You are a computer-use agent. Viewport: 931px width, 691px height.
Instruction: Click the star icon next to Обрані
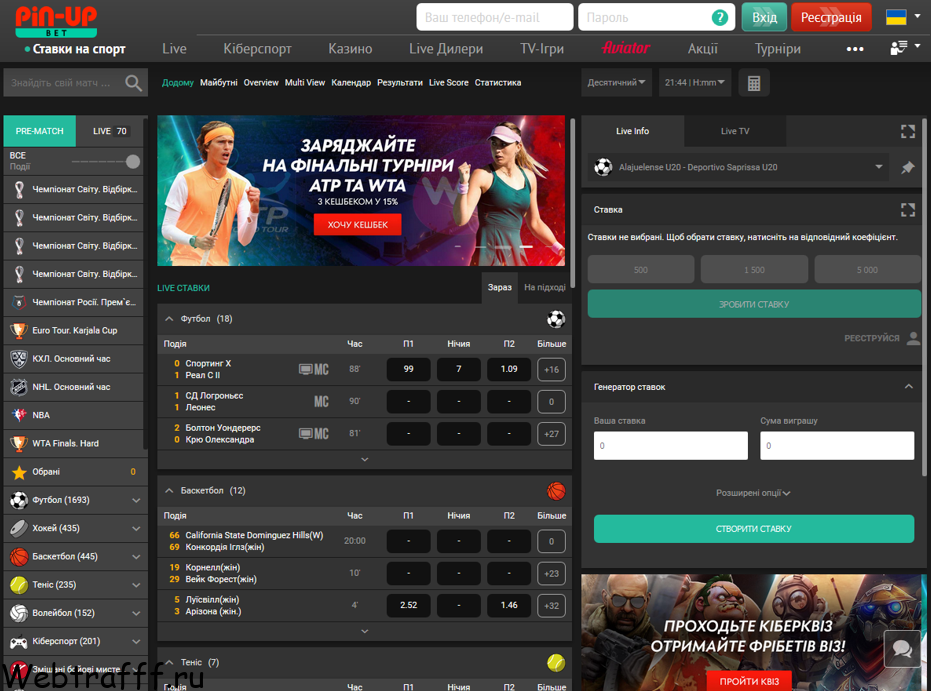(19, 472)
